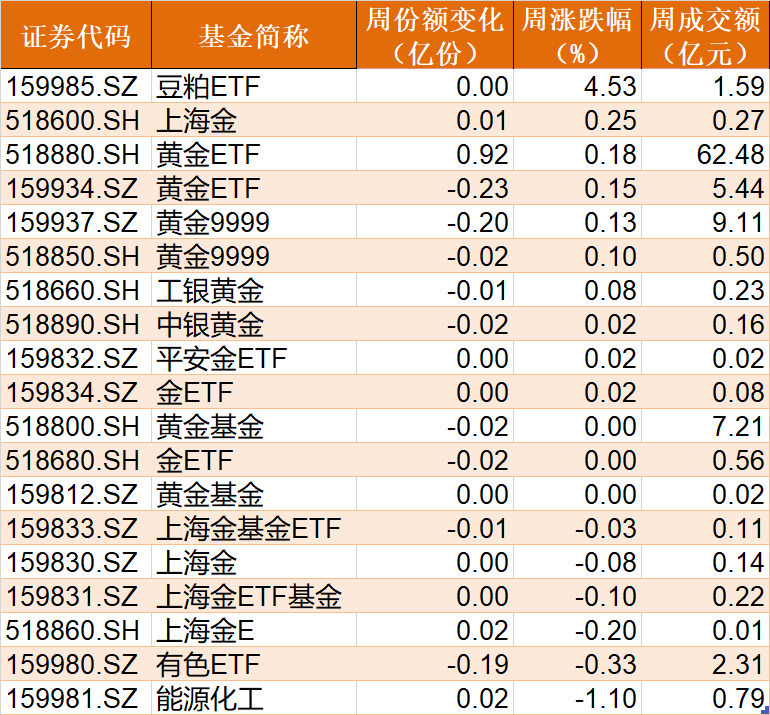Click the code cell 159980.SZ
The width and height of the screenshot is (770, 715).
(72, 664)
